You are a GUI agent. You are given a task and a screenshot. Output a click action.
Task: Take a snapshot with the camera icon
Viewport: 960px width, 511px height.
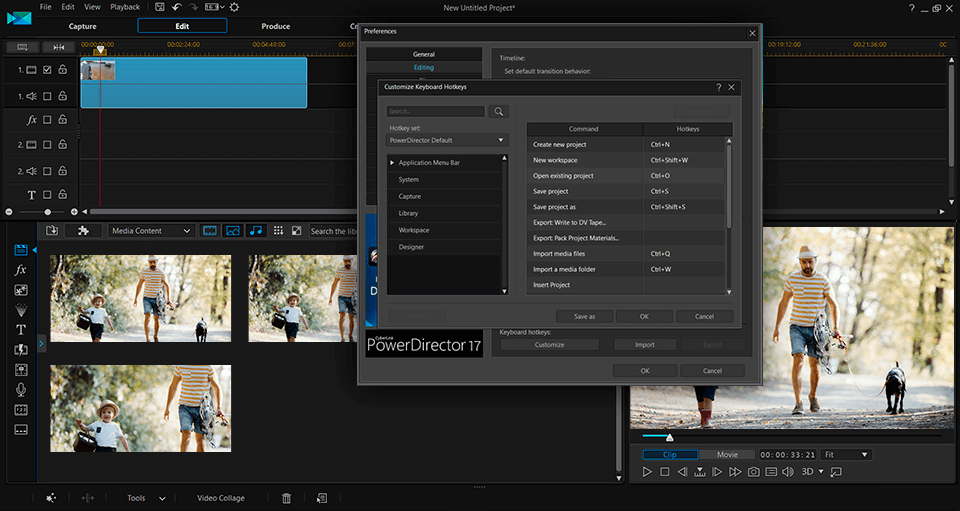(x=754, y=472)
